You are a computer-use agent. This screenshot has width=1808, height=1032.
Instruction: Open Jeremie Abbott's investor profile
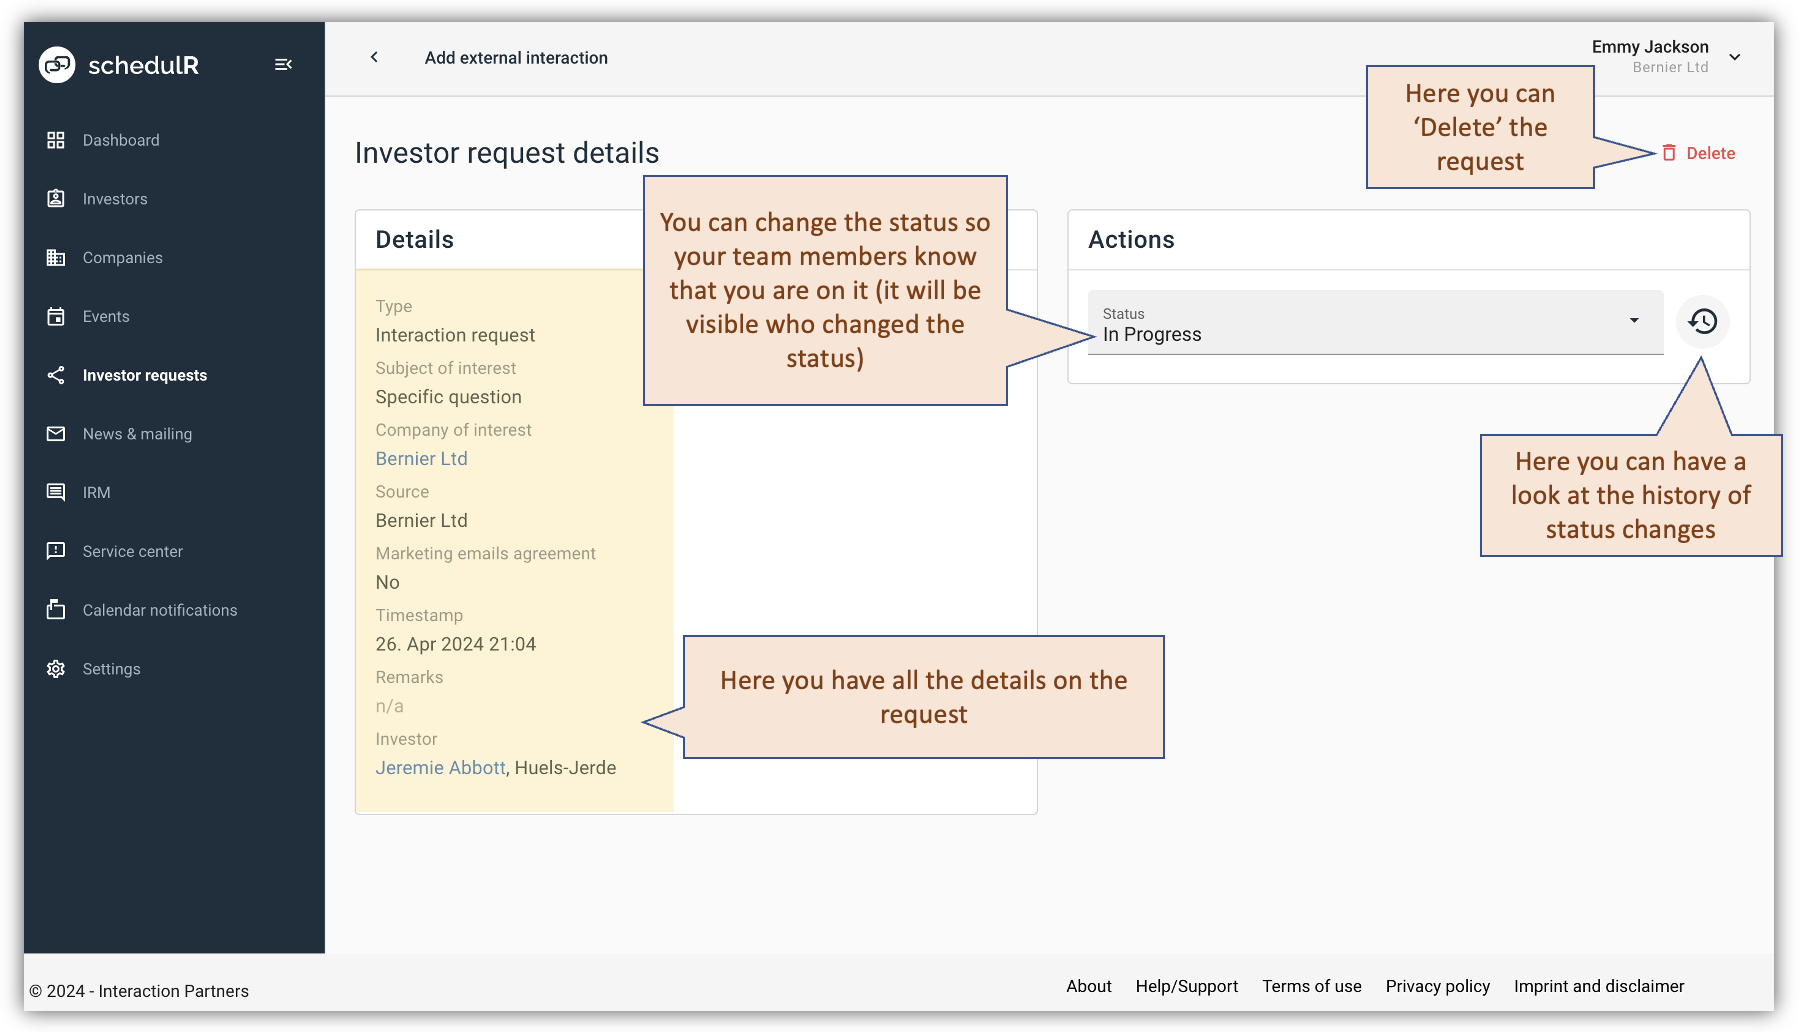pyautogui.click(x=440, y=767)
